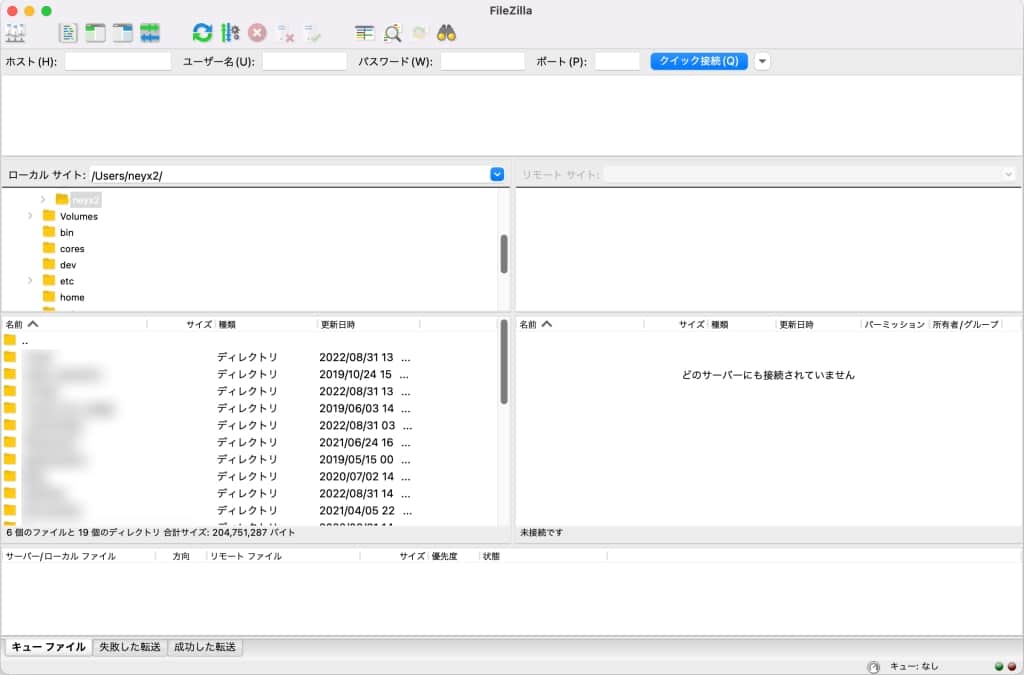The image size is (1024, 675).
Task: Click the queue status icon beside キュー: なし
Action: (x=874, y=667)
